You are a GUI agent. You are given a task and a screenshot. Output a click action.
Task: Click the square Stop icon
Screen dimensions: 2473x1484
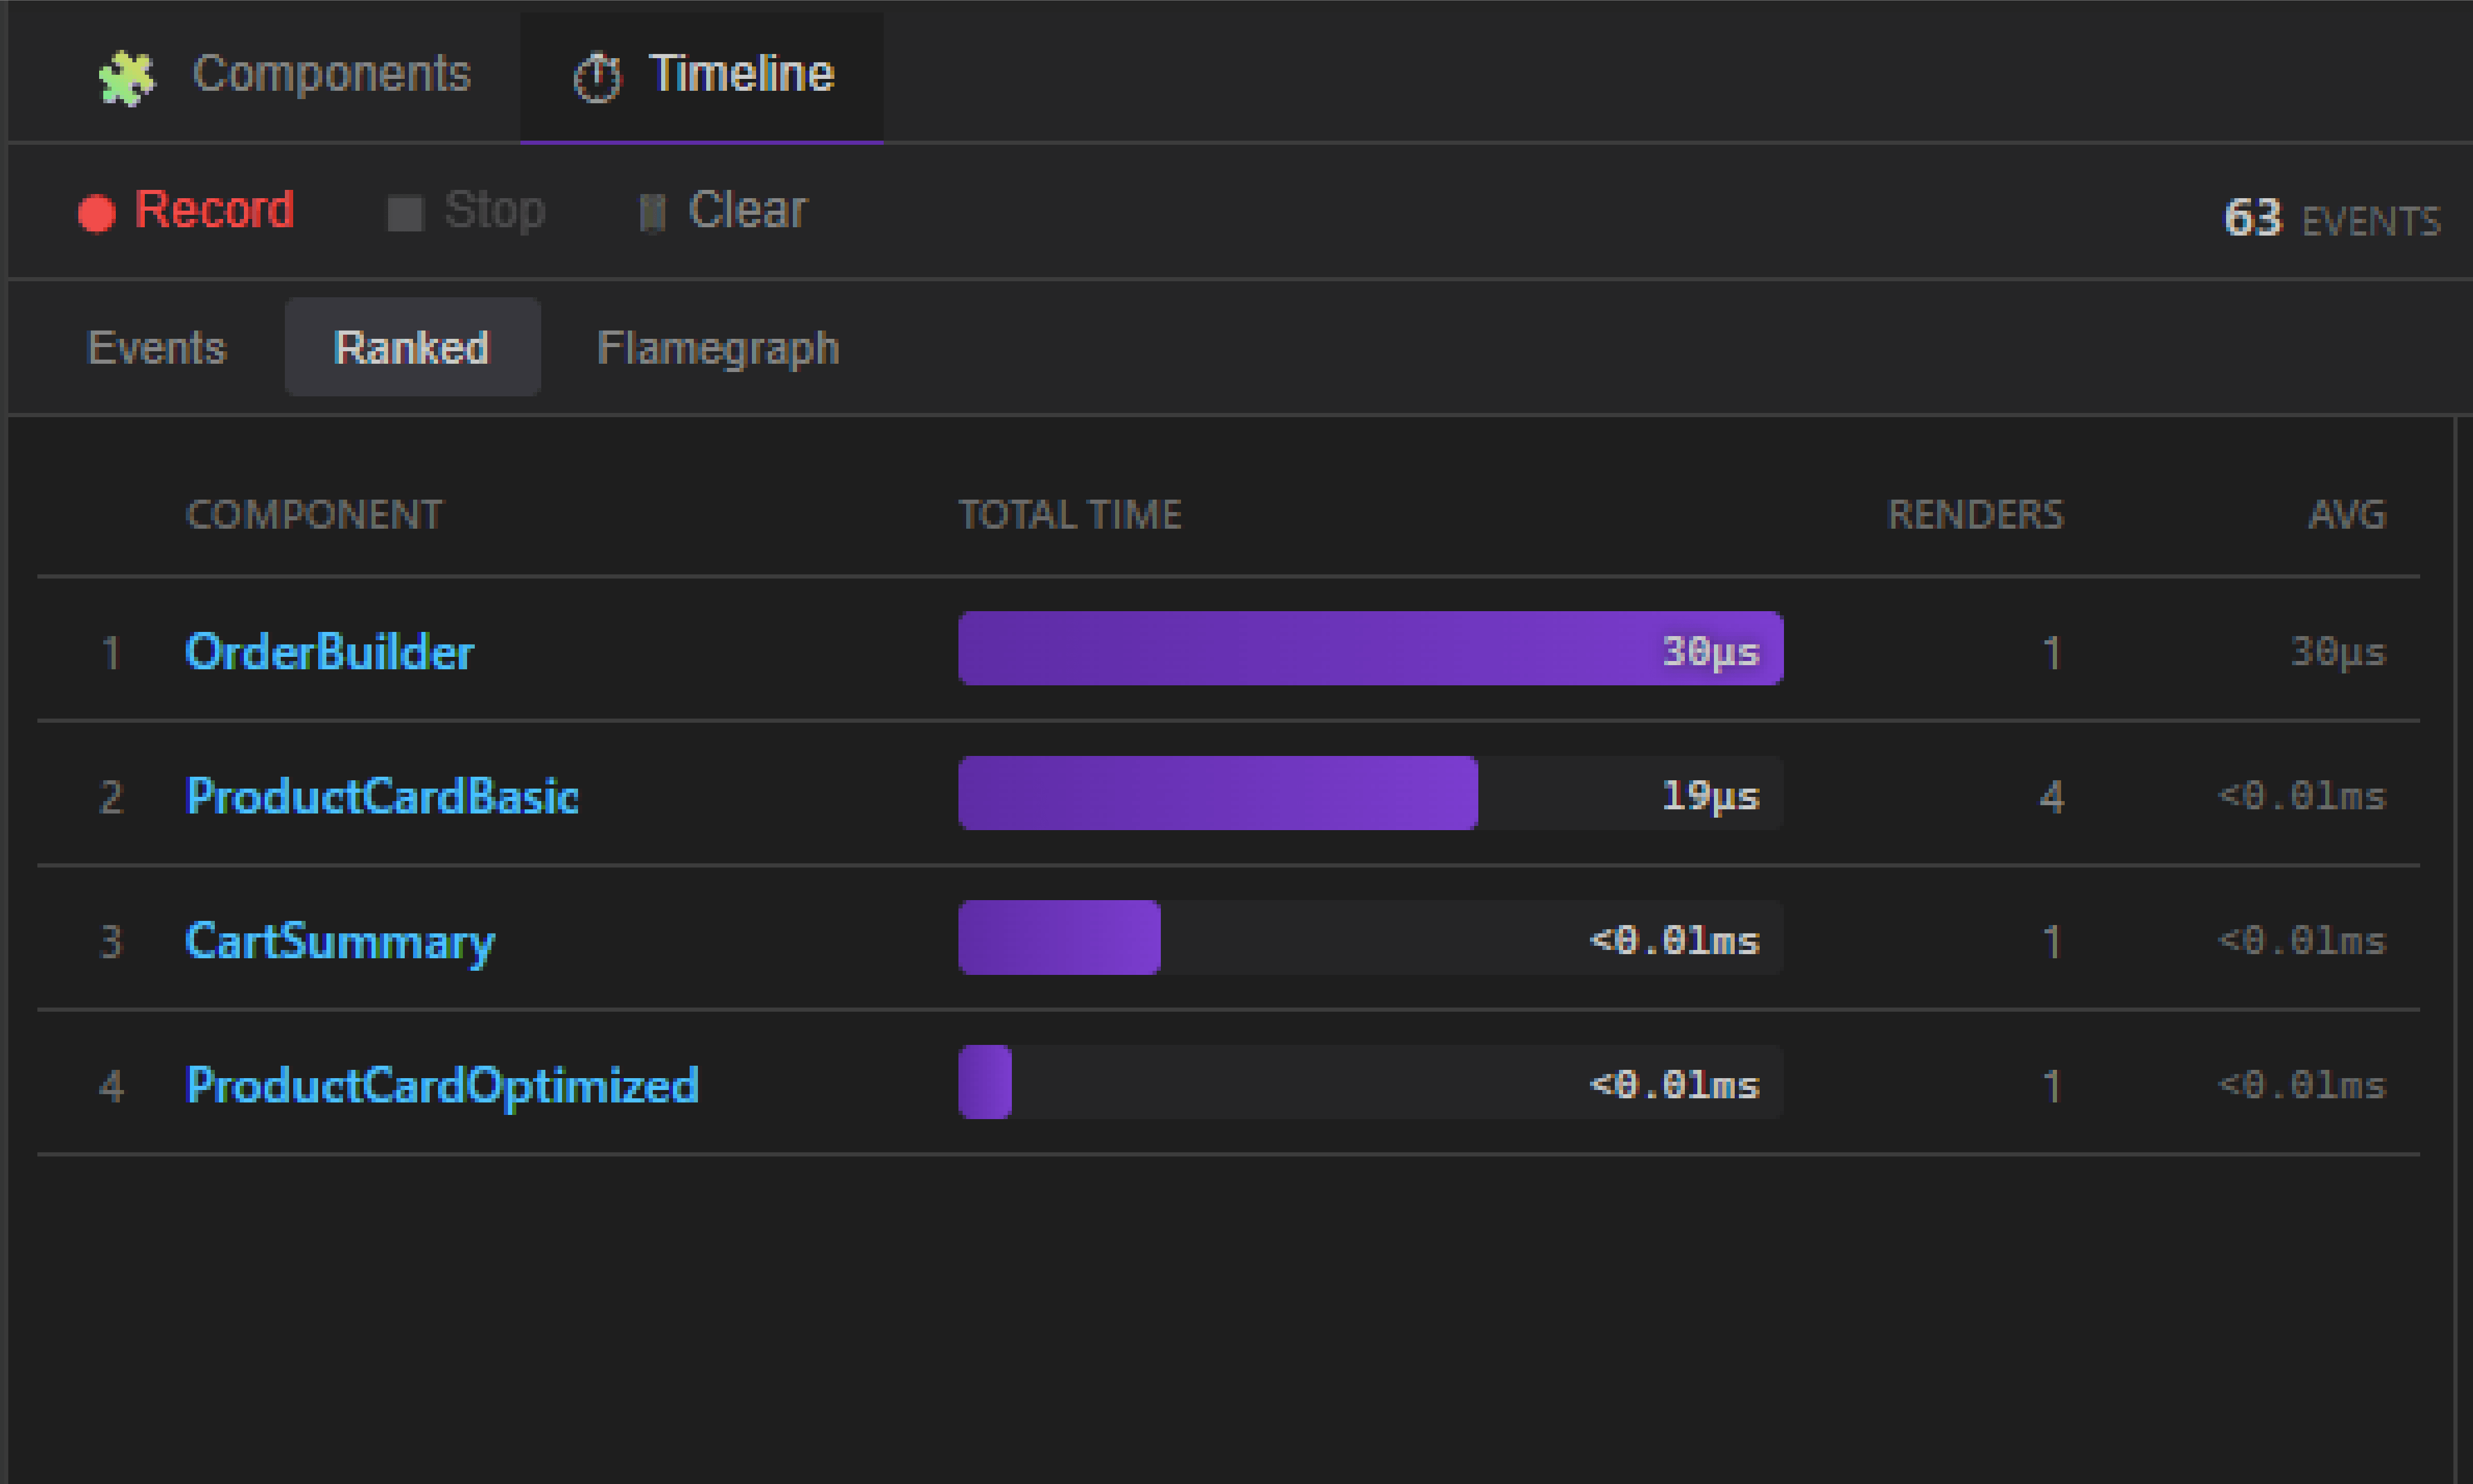406,211
